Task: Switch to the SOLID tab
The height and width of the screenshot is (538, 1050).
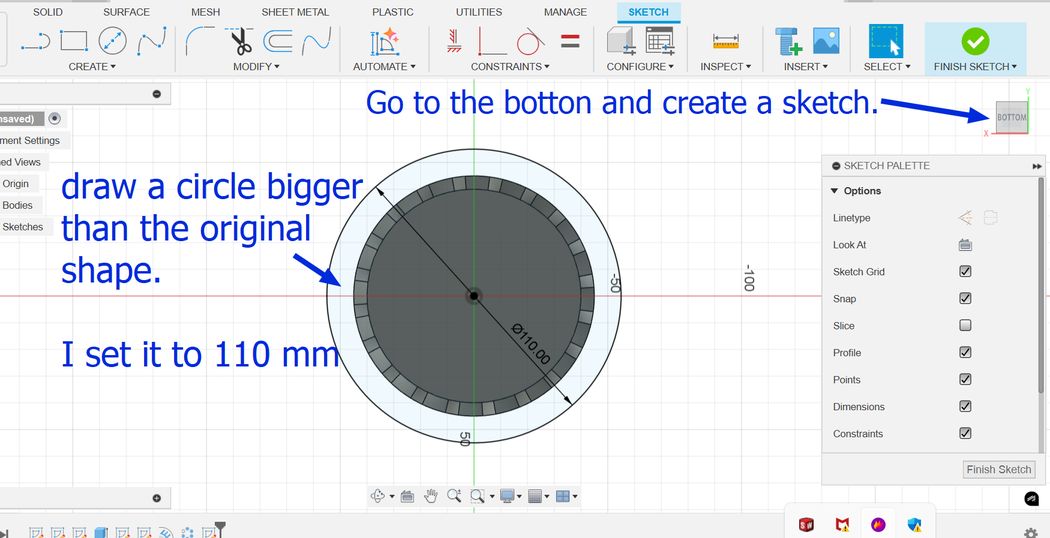Action: tap(48, 12)
